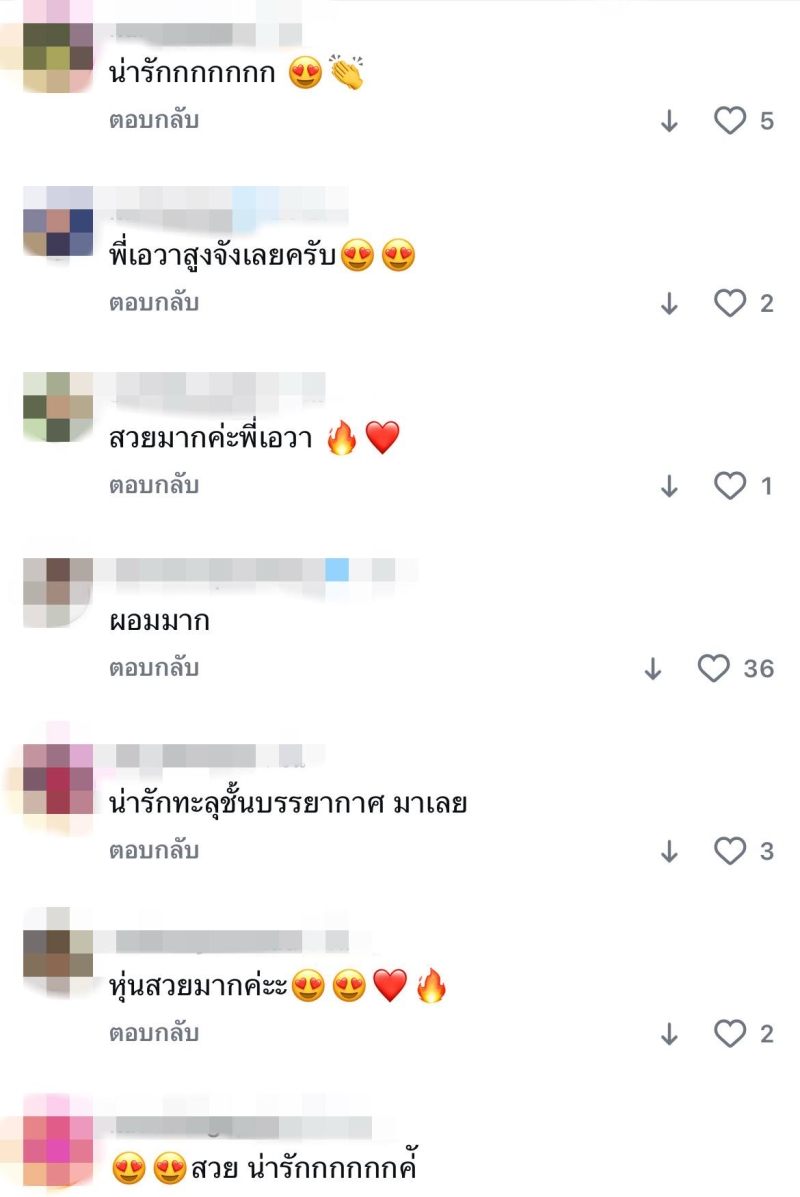The height and width of the screenshot is (1197, 800).
Task: Like the 'หุ่นสวยมากค่ะะ' comment
Action: [730, 1033]
